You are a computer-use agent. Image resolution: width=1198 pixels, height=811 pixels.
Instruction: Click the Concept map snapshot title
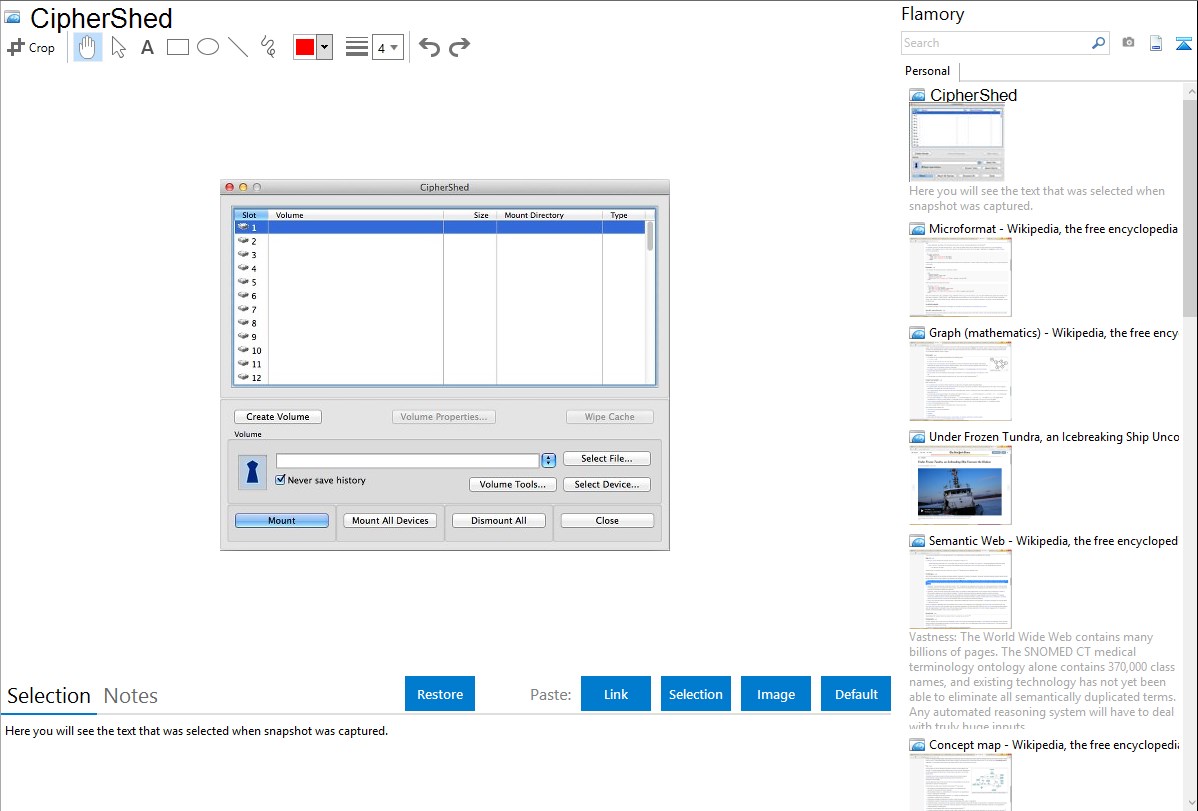1053,744
